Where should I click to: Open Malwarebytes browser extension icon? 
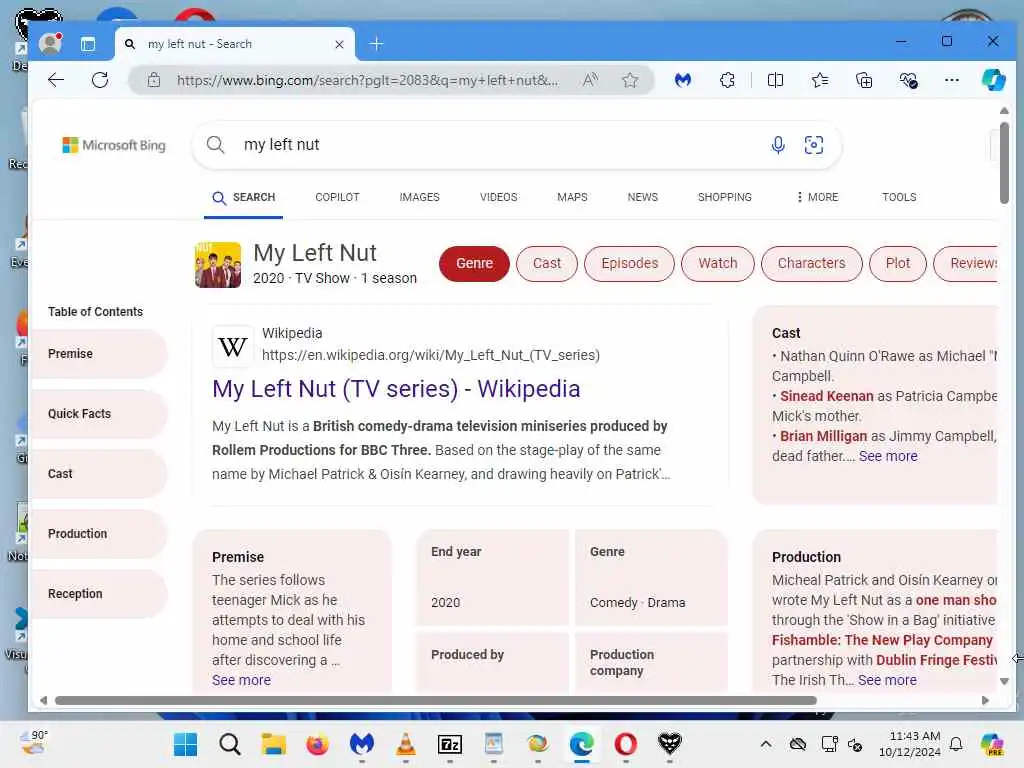tap(683, 80)
